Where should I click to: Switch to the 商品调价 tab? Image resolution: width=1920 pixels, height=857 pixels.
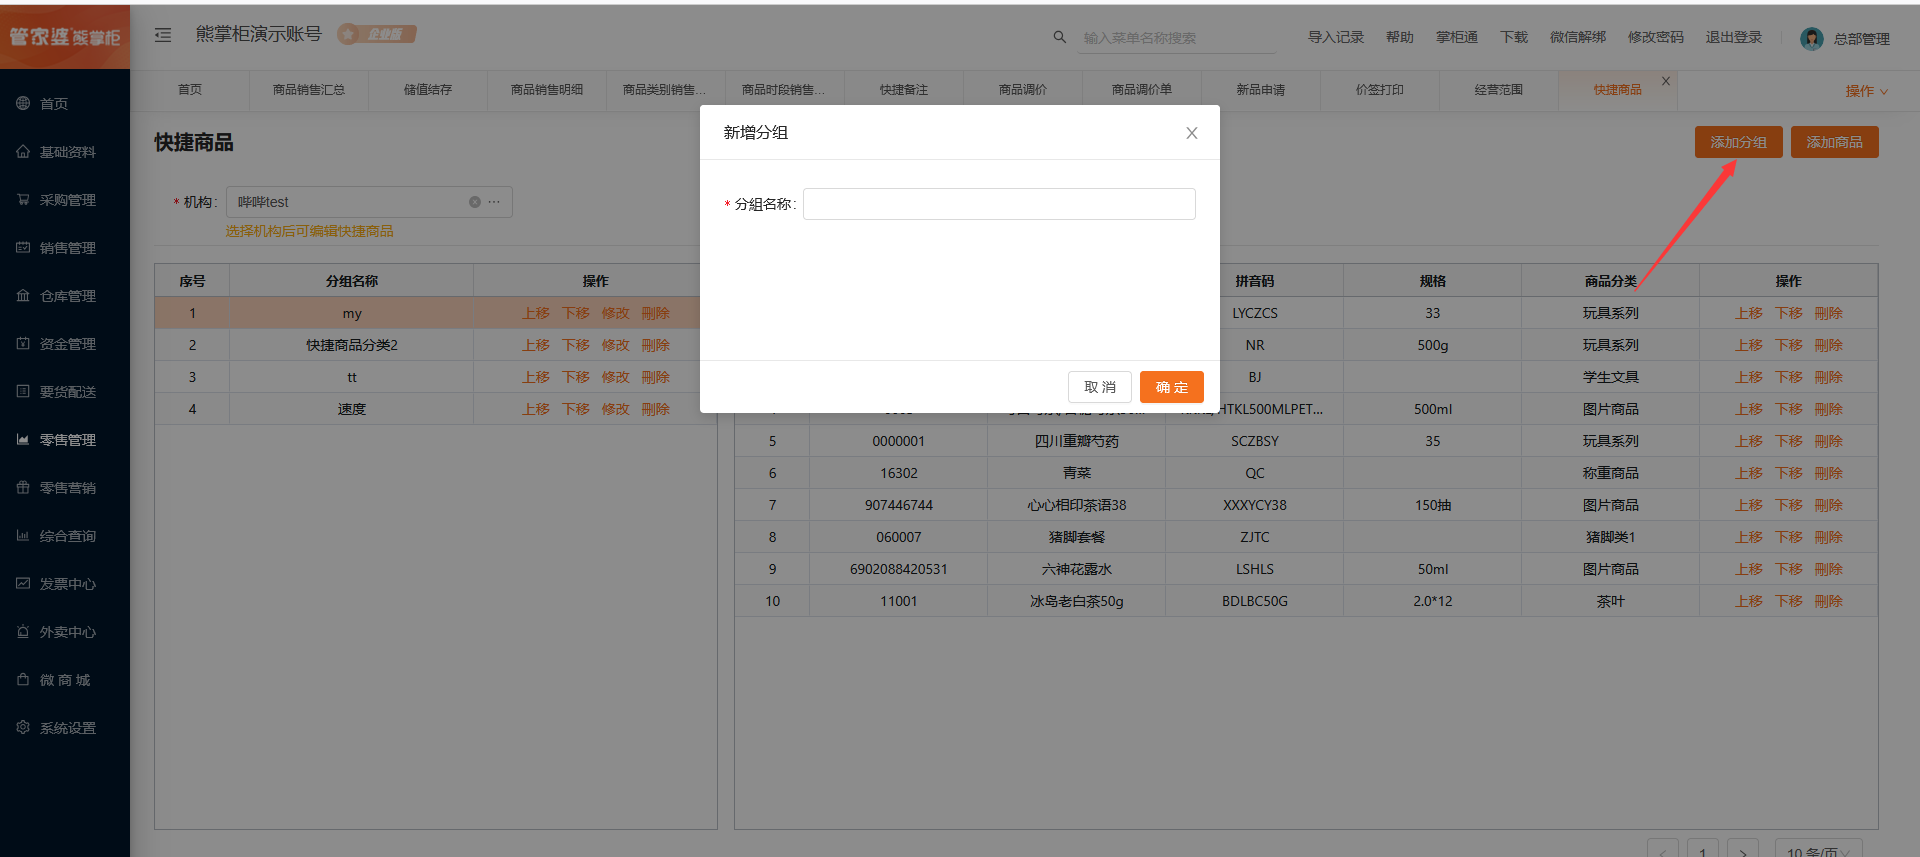[1022, 90]
